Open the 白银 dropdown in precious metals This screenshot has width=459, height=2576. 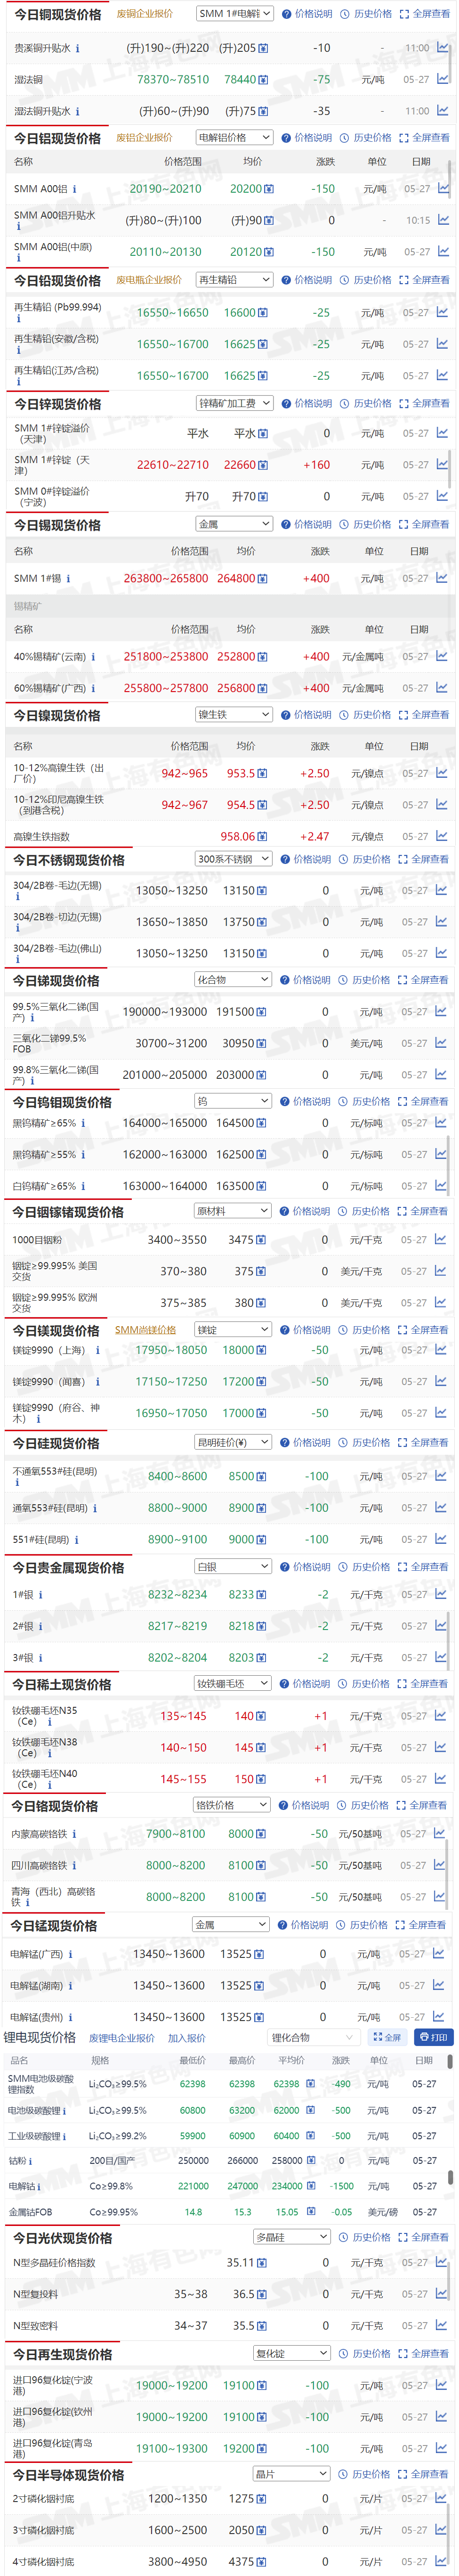point(232,1567)
